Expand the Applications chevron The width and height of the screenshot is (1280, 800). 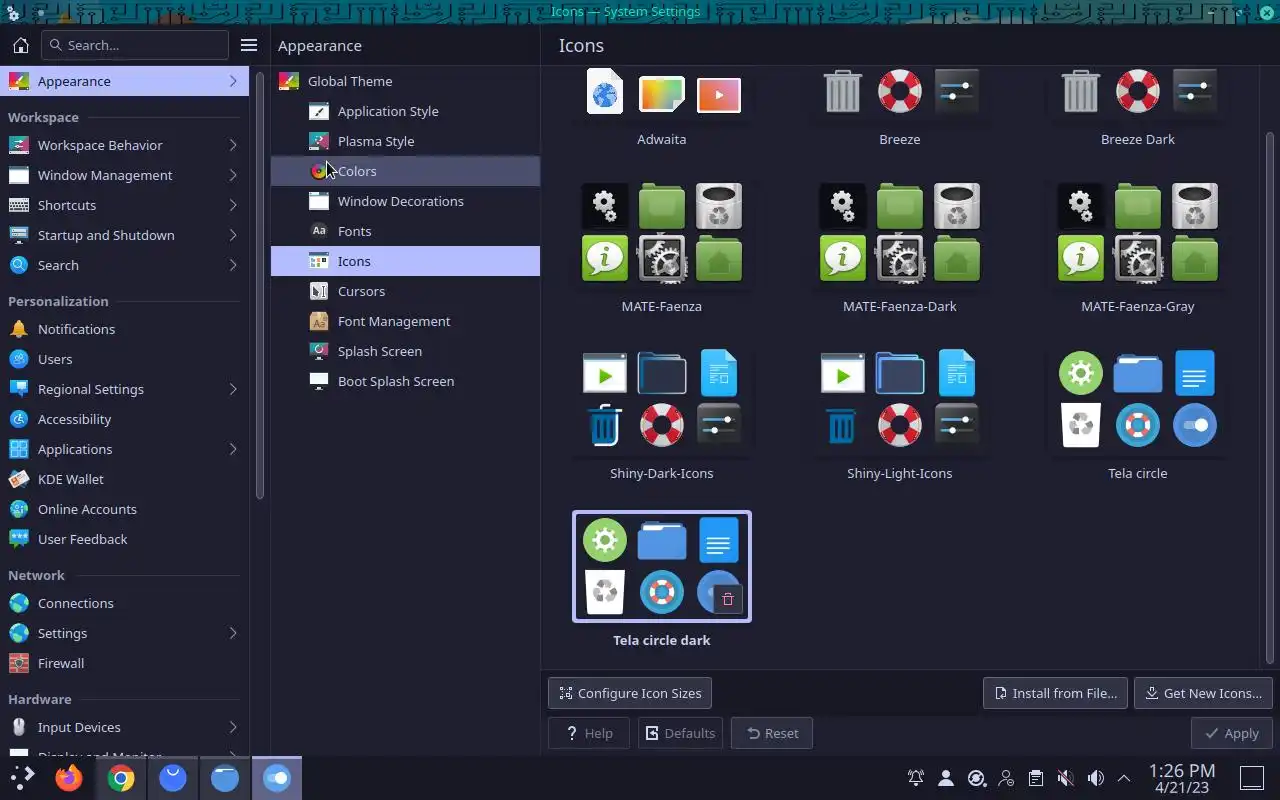233,449
